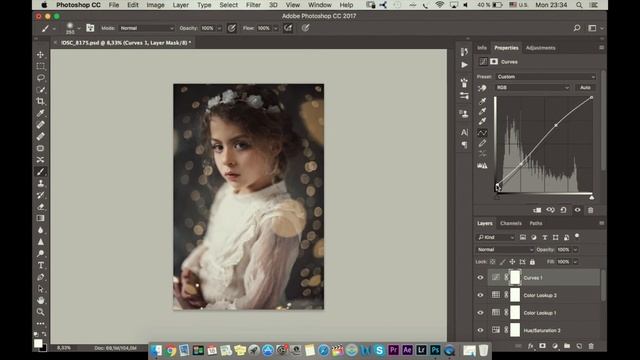Toggle Curves adjustment visibility in Properties panel
The width and height of the screenshot is (640, 360).
(x=577, y=210)
